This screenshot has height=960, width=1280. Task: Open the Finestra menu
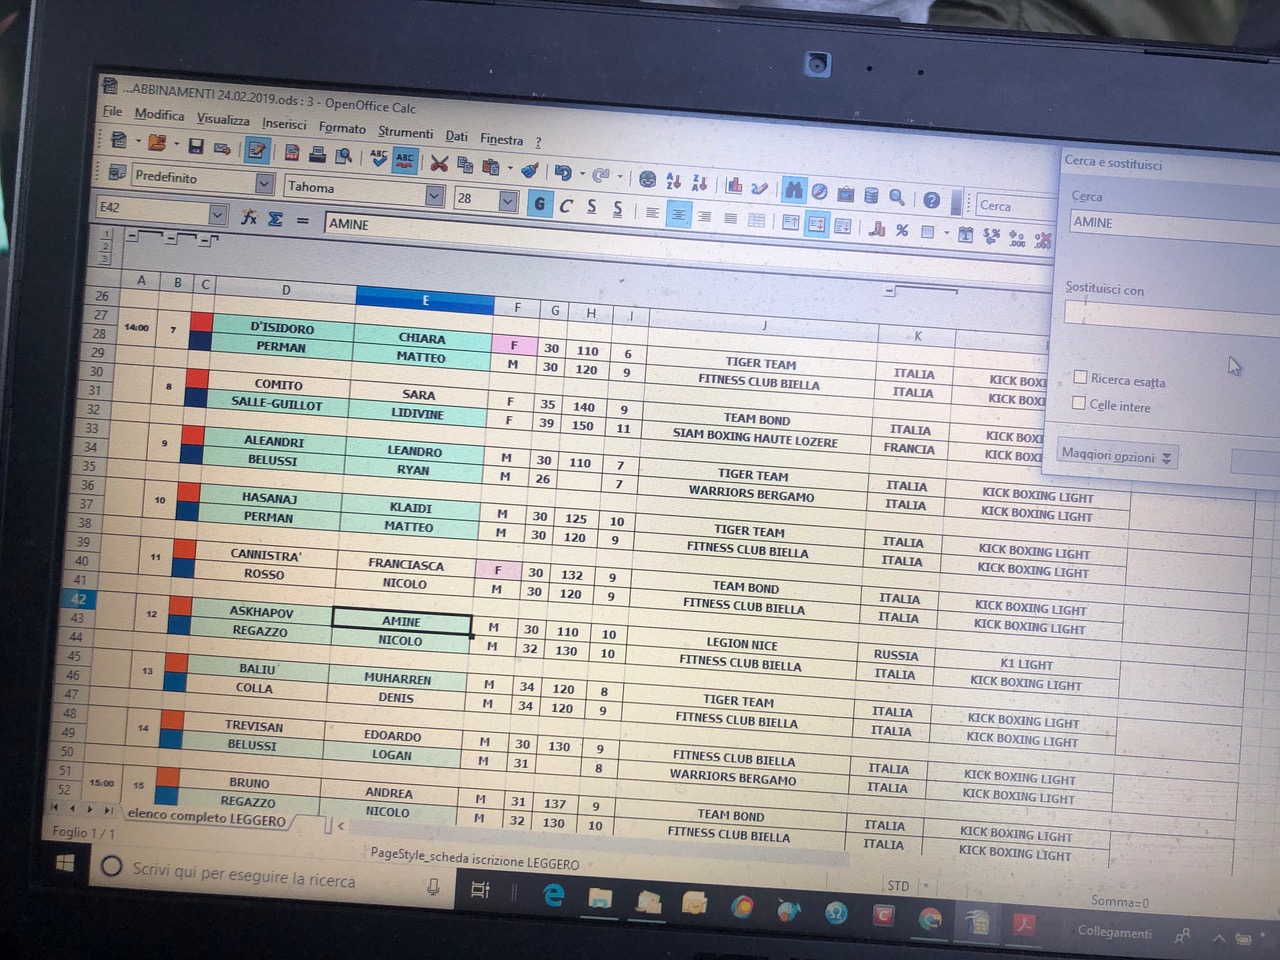[x=501, y=139]
